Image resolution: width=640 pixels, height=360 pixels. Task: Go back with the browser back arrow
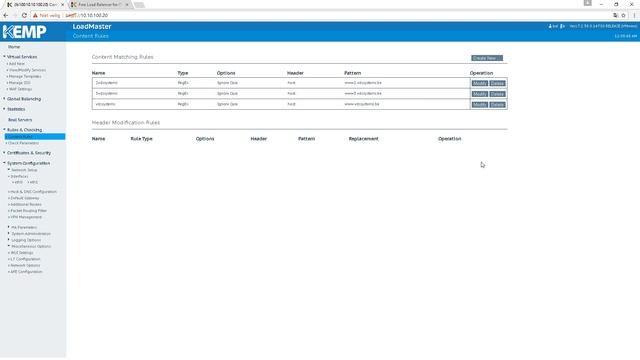tap(5, 15)
